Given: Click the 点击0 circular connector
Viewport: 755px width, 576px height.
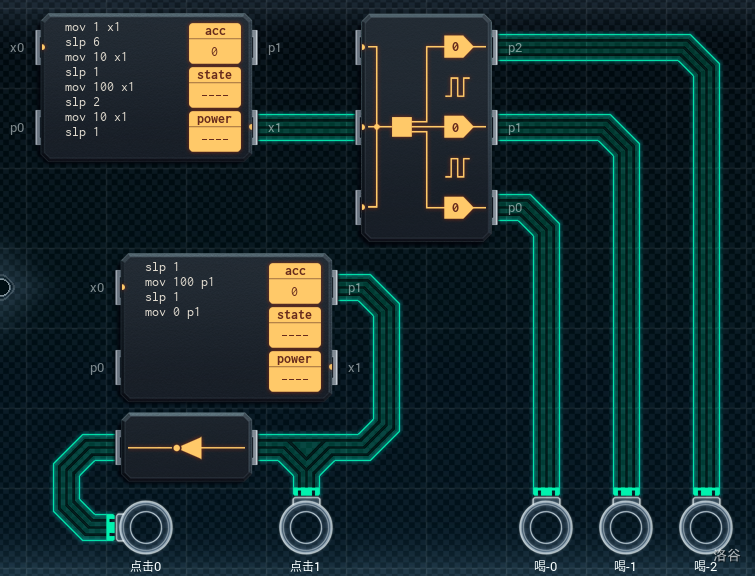Looking at the screenshot, I should click(x=145, y=527).
